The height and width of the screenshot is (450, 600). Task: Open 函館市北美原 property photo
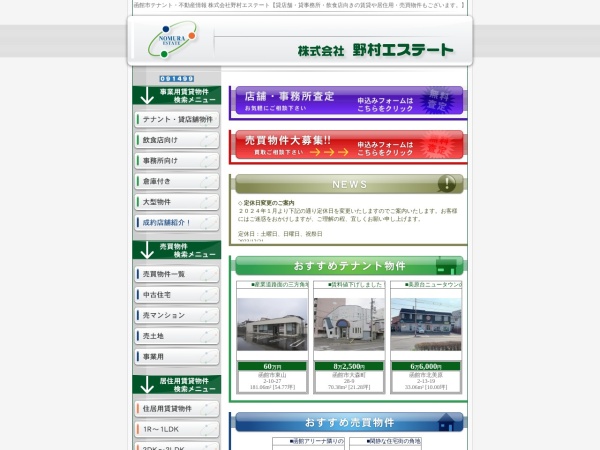(426, 324)
